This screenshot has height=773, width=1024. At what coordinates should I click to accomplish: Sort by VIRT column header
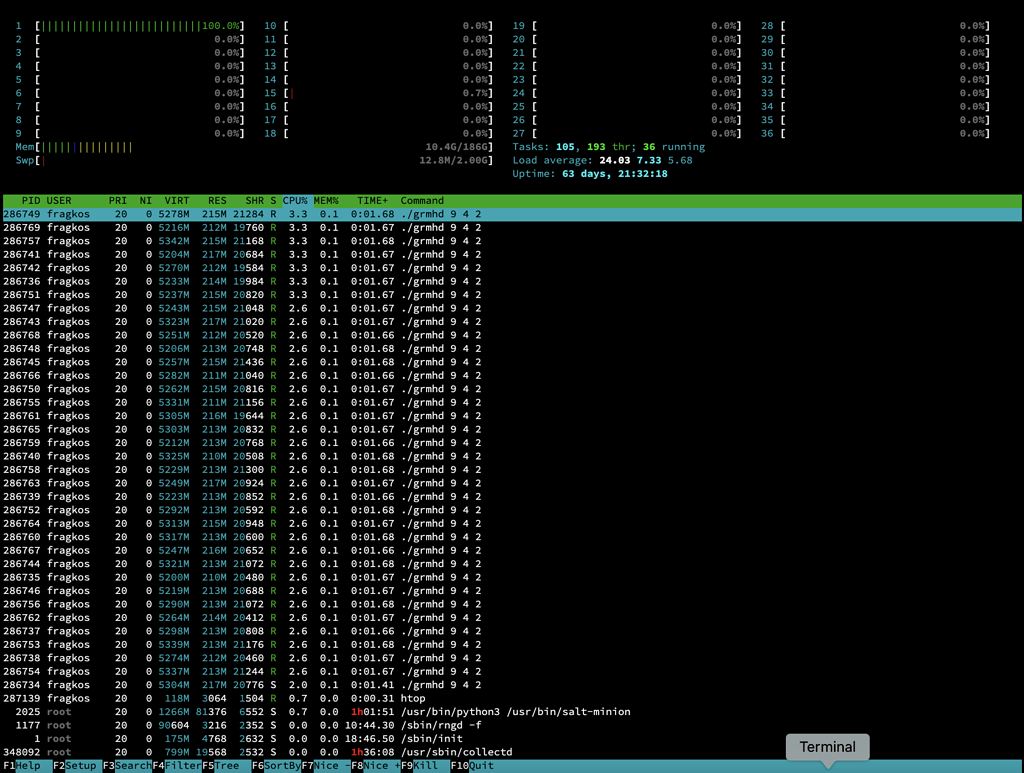(x=176, y=200)
